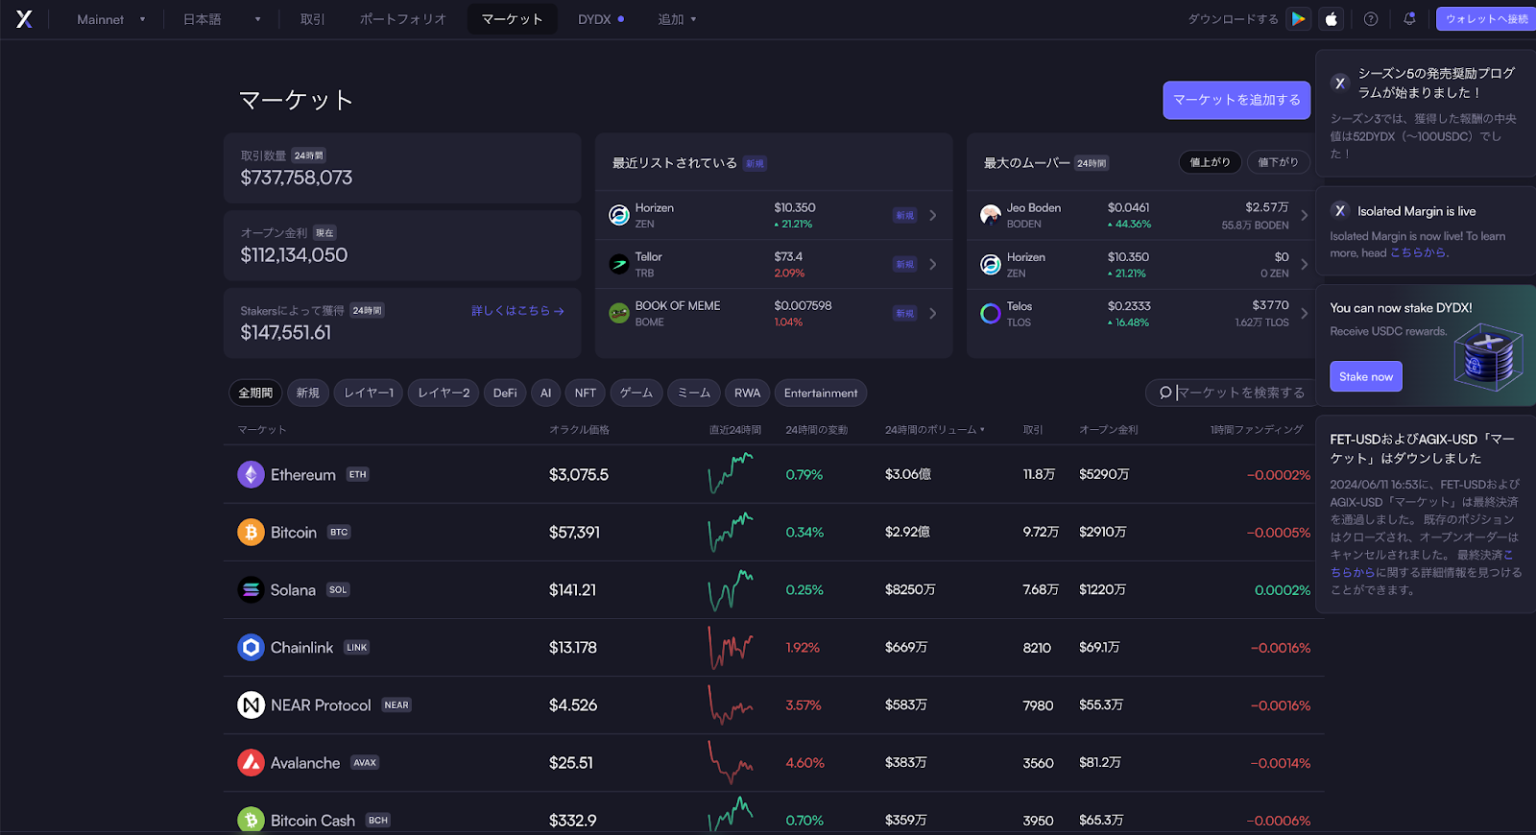Click the dYdX logo in the header

[x=24, y=19]
